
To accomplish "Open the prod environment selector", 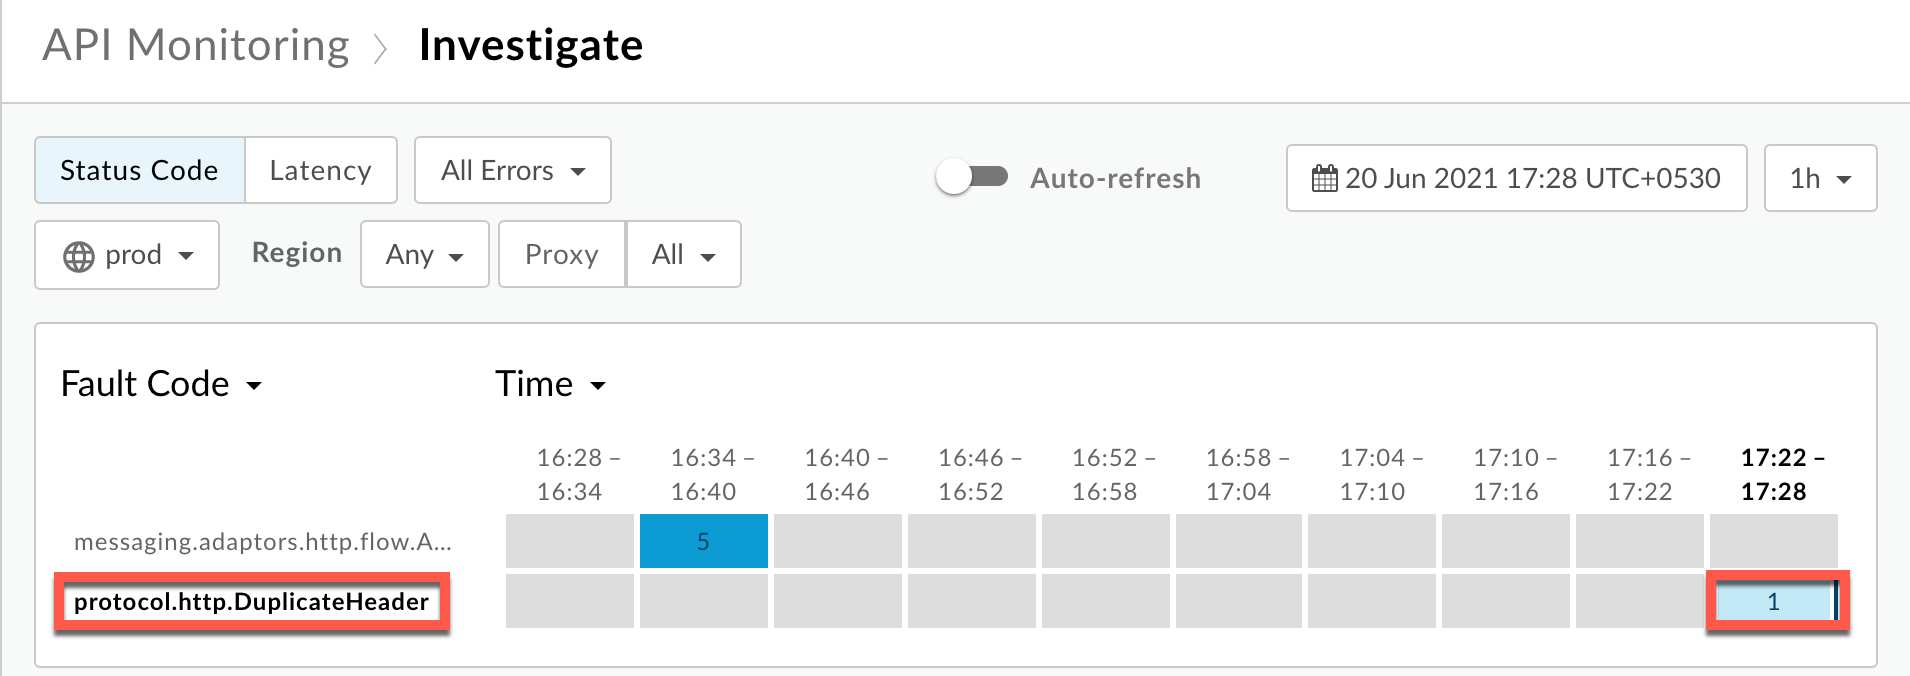I will point(127,256).
